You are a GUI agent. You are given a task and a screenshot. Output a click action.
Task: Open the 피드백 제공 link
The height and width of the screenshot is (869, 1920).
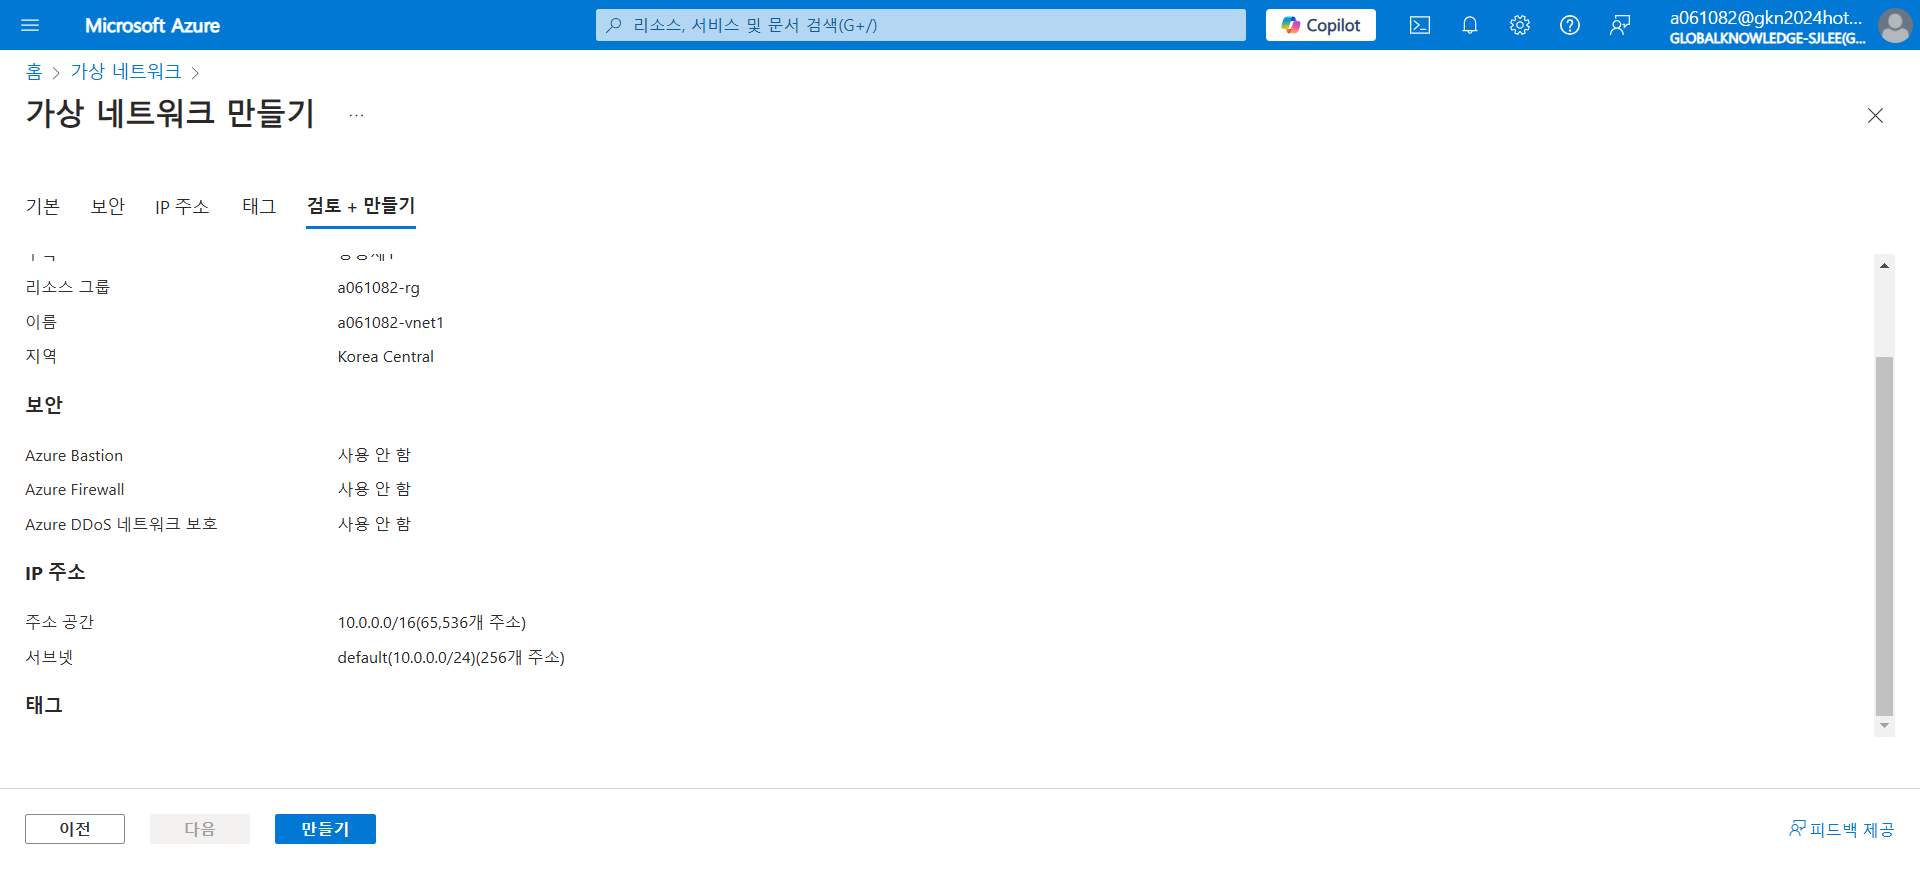[x=1841, y=829]
